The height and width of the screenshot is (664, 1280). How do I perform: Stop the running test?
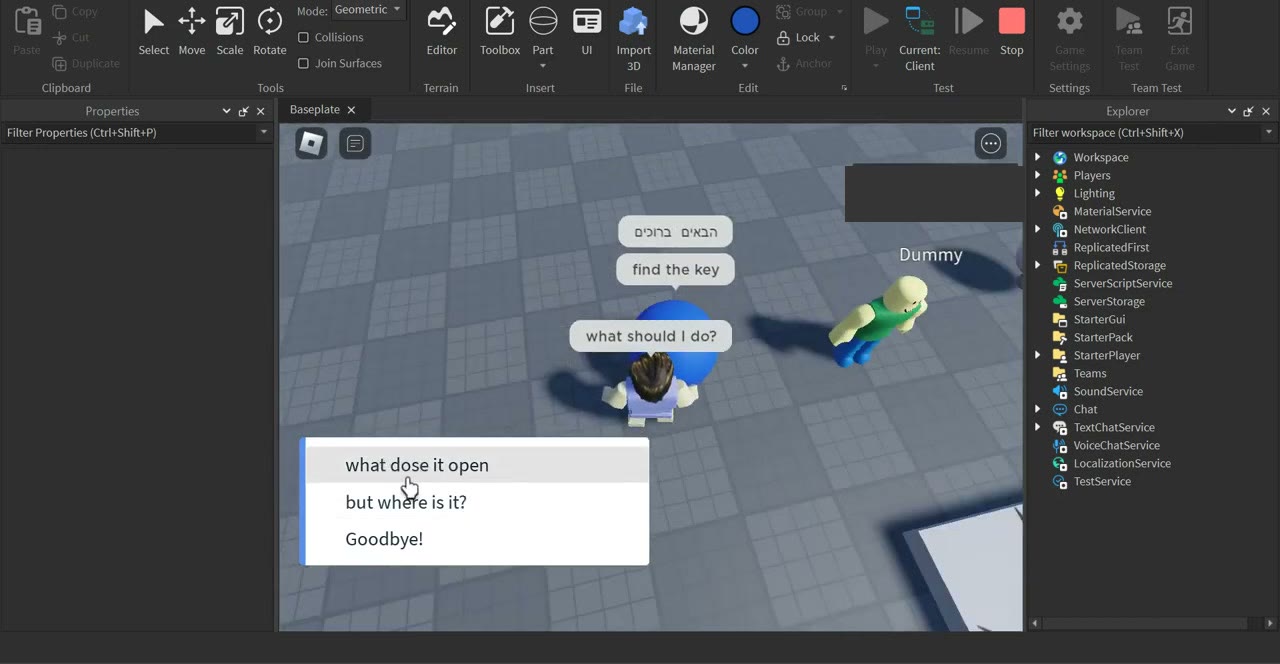click(1012, 31)
